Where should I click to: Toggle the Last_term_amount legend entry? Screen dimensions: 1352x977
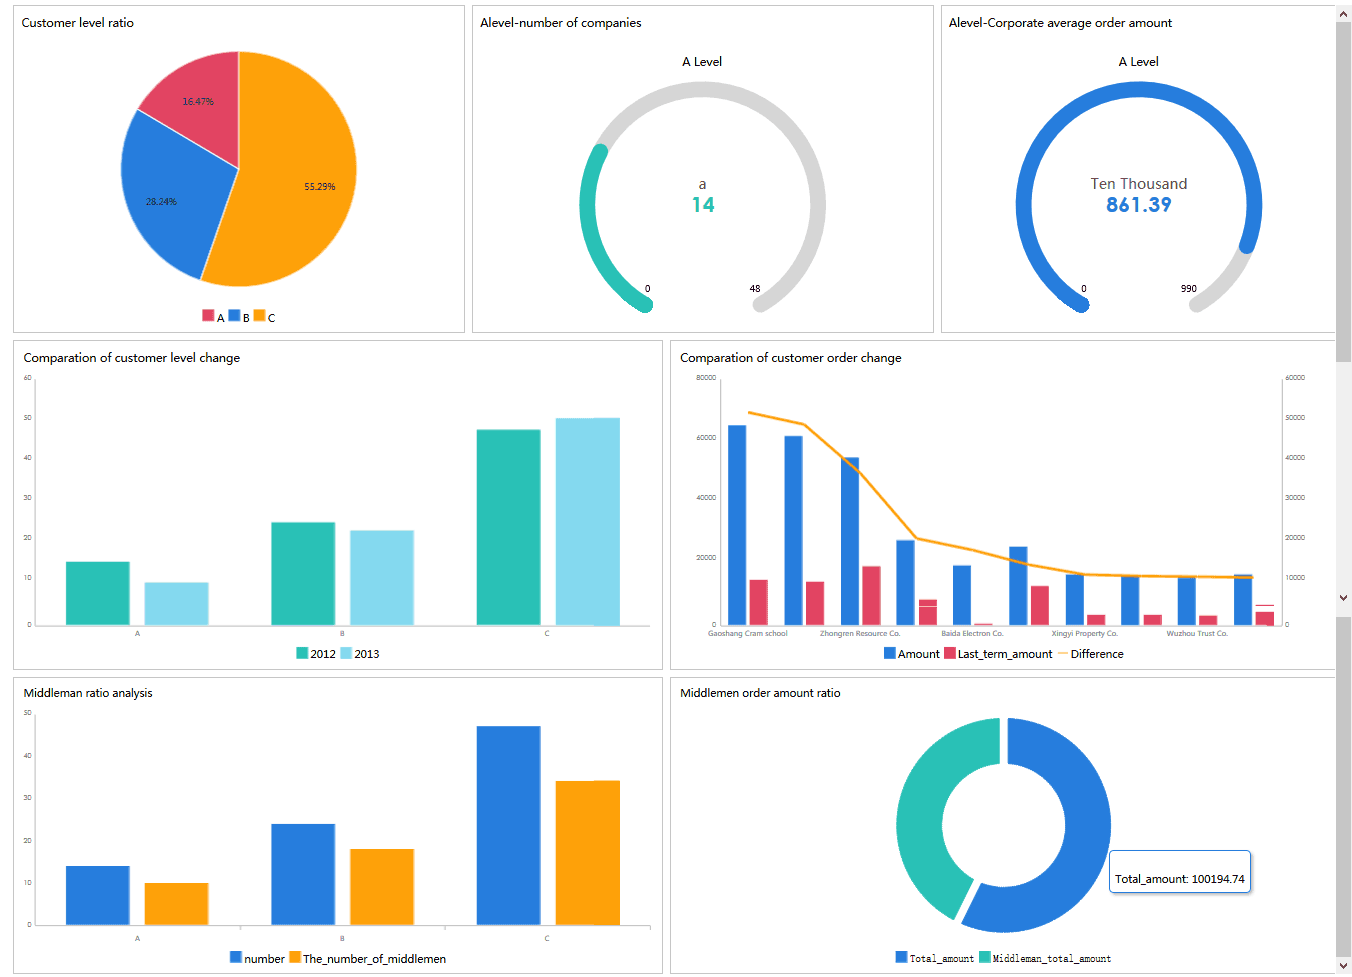pyautogui.click(x=998, y=654)
